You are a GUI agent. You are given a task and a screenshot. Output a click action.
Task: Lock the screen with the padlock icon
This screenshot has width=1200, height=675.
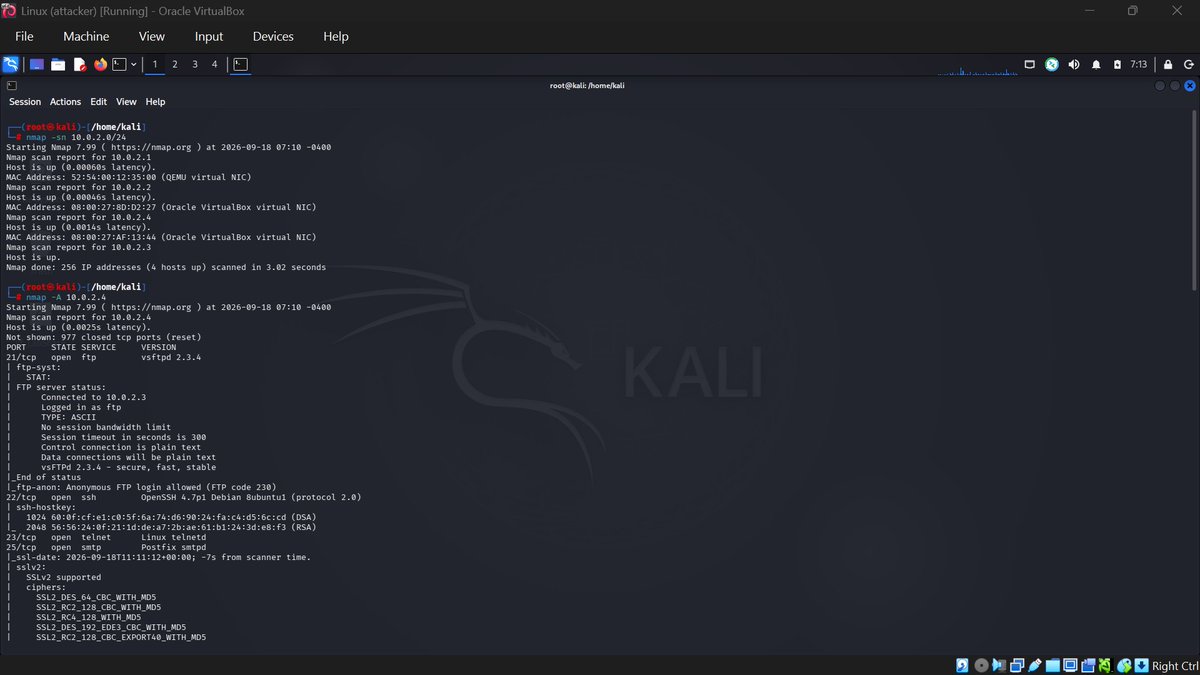pos(1167,65)
